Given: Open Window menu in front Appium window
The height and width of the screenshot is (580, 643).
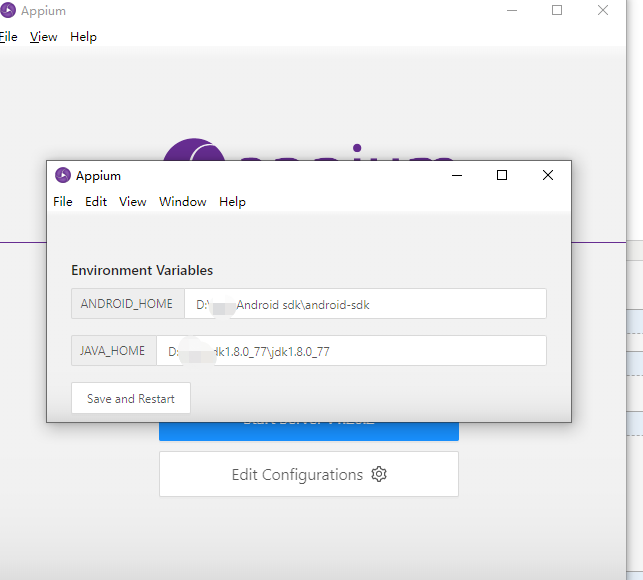Looking at the screenshot, I should tap(182, 202).
